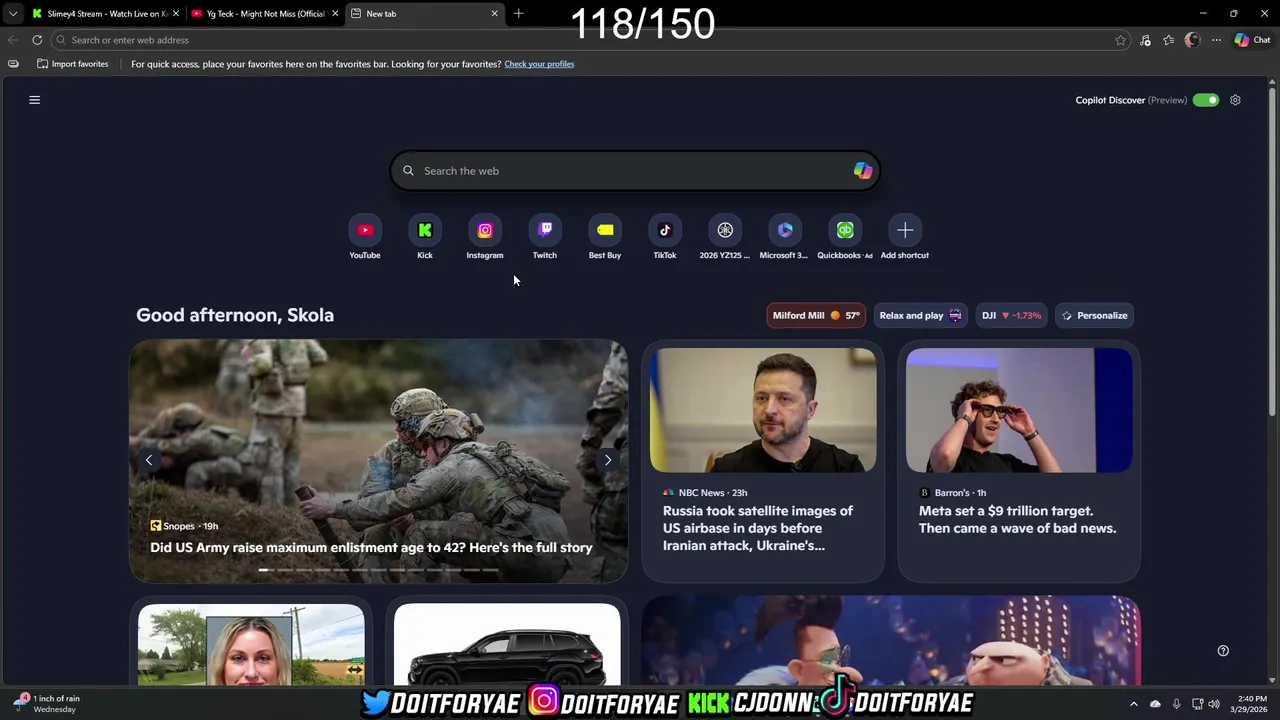Image resolution: width=1280 pixels, height=720 pixels.
Task: Close the Slimey4 Stream tab
Action: point(176,14)
